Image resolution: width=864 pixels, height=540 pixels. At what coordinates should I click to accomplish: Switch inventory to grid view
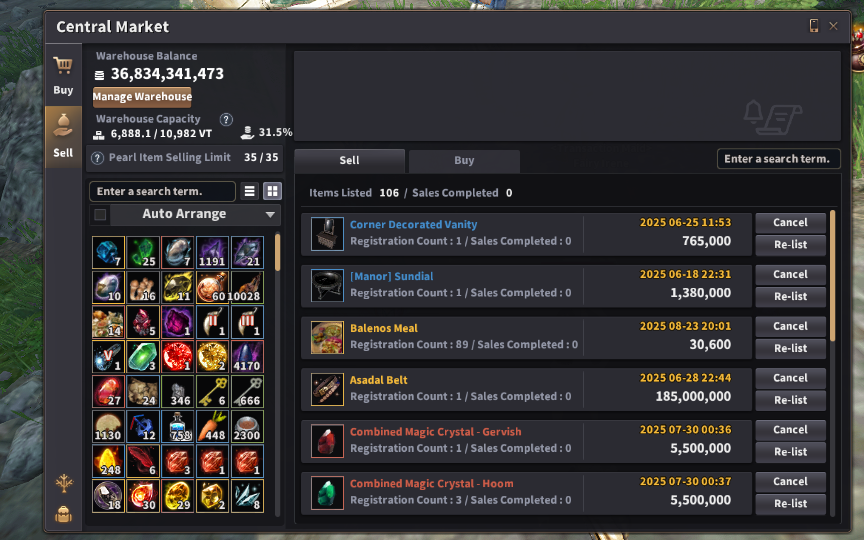coord(272,191)
